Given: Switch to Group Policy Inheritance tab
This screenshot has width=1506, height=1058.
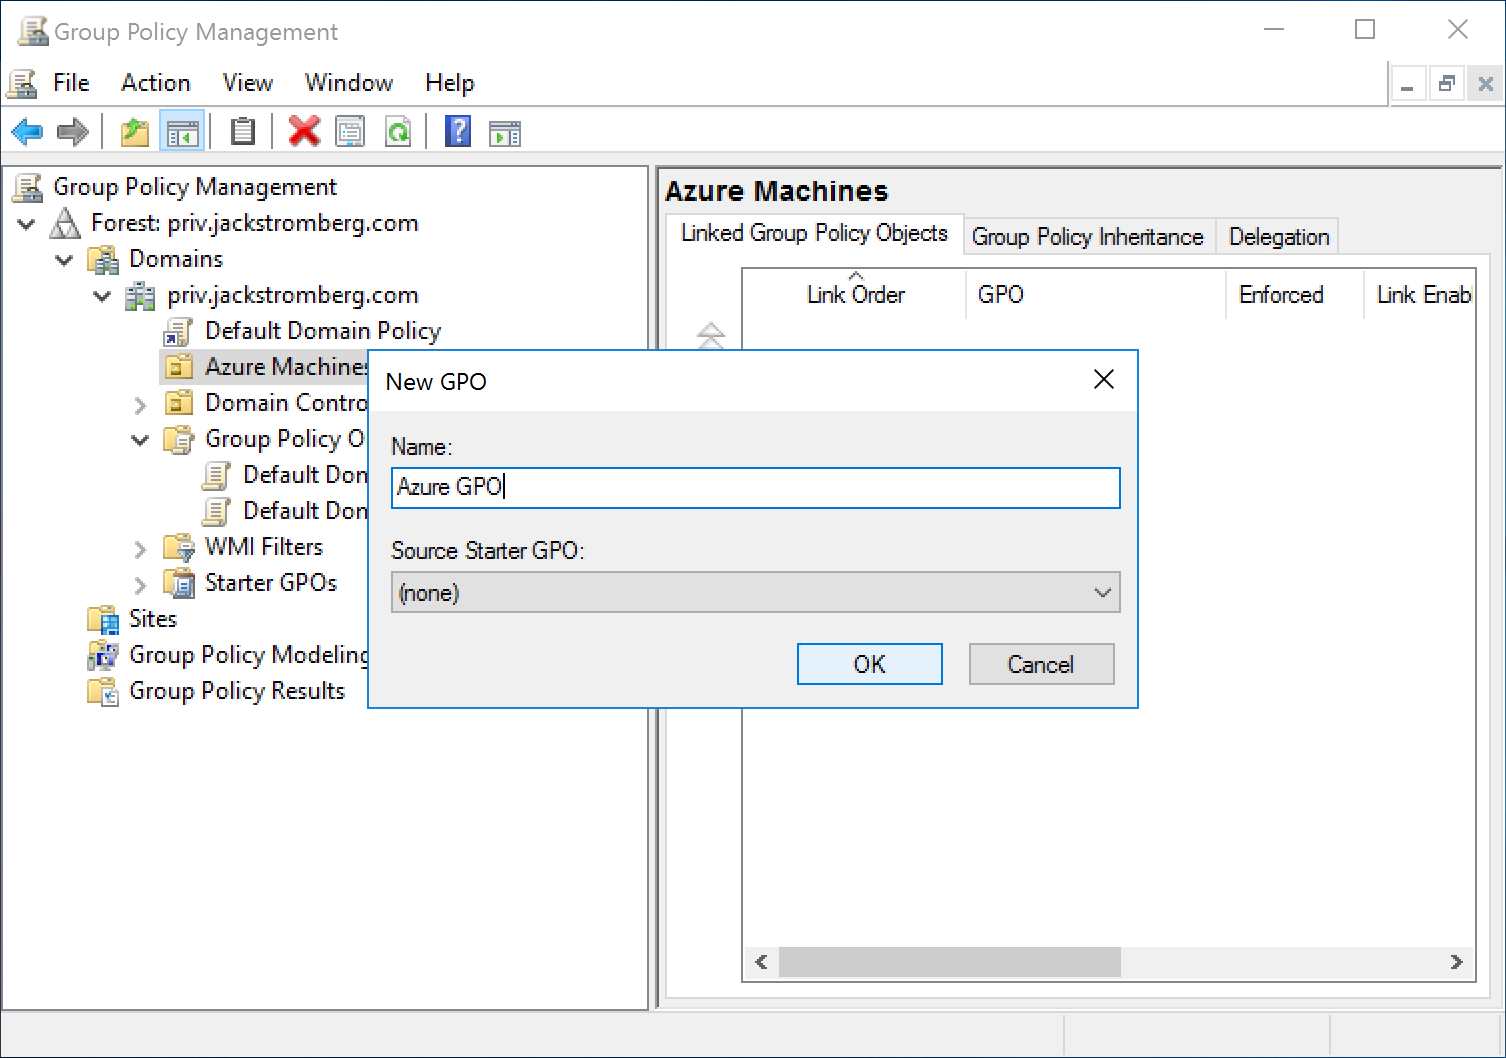Looking at the screenshot, I should (x=1087, y=237).
